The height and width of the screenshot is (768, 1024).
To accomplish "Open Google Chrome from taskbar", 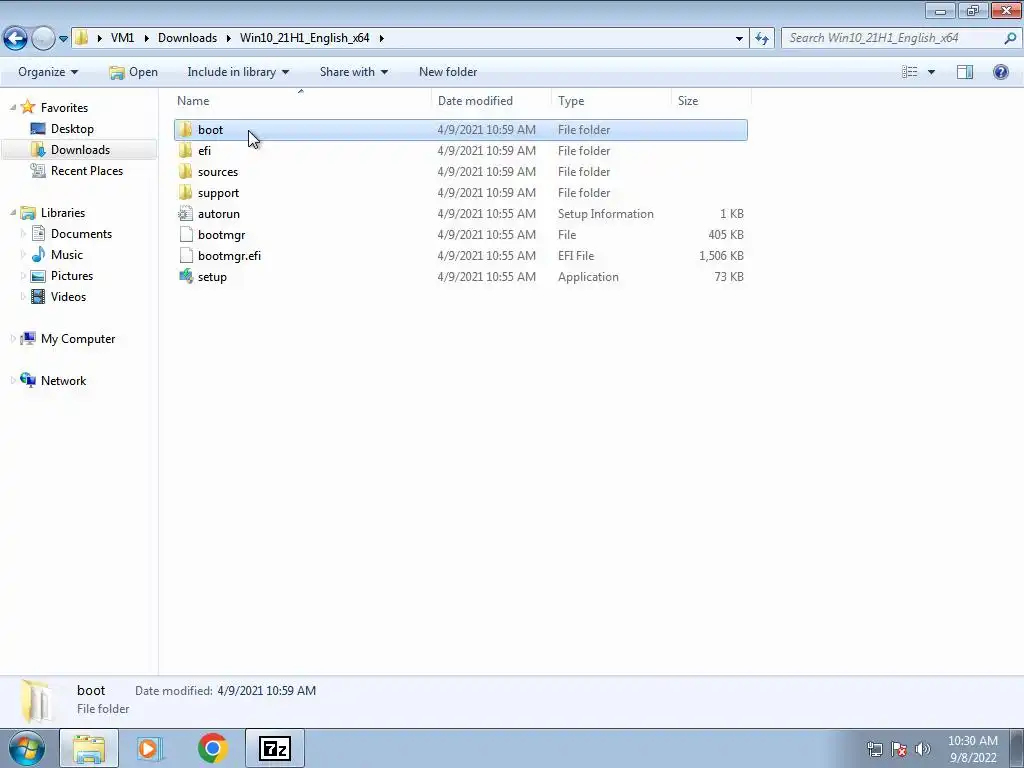I will click(212, 748).
